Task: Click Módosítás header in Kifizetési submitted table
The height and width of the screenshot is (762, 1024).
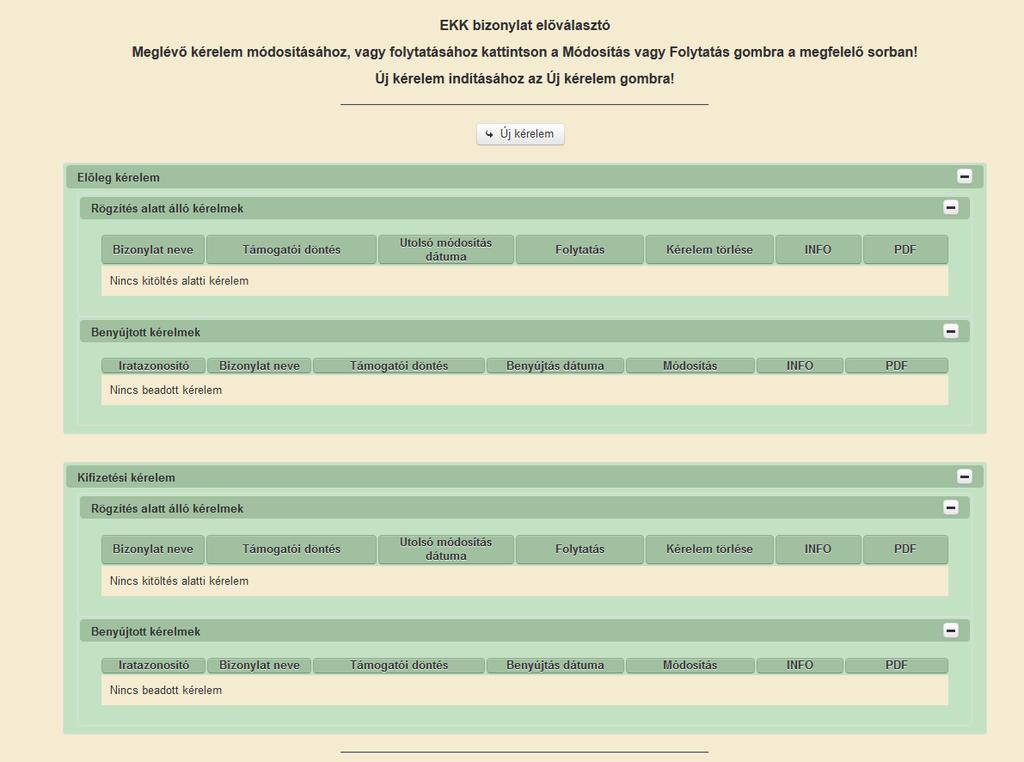Action: point(690,665)
